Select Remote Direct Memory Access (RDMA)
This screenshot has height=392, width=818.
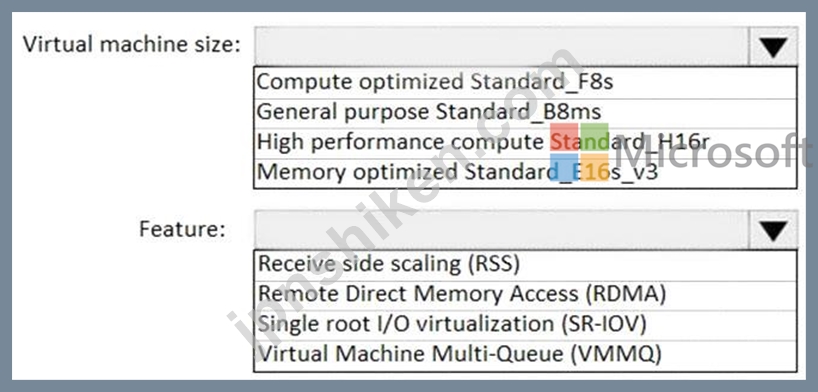tap(525, 295)
